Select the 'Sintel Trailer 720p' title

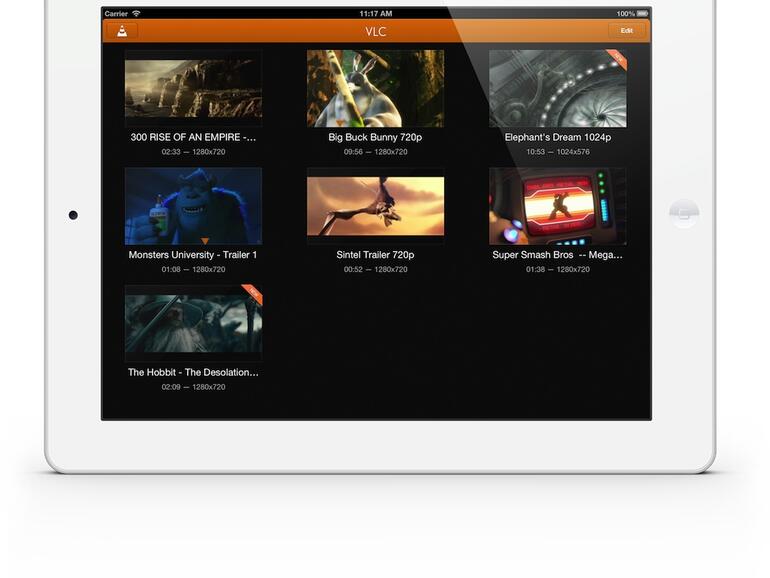[x=375, y=255]
